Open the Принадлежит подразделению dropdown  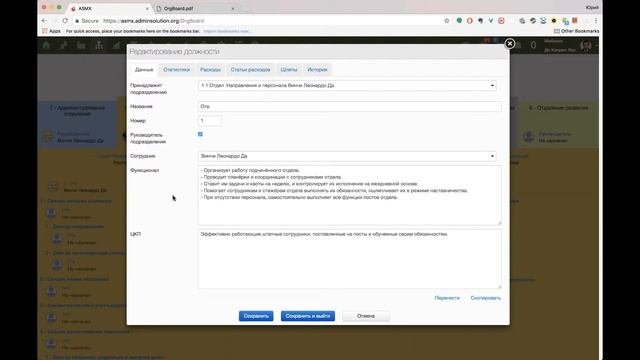[347, 86]
